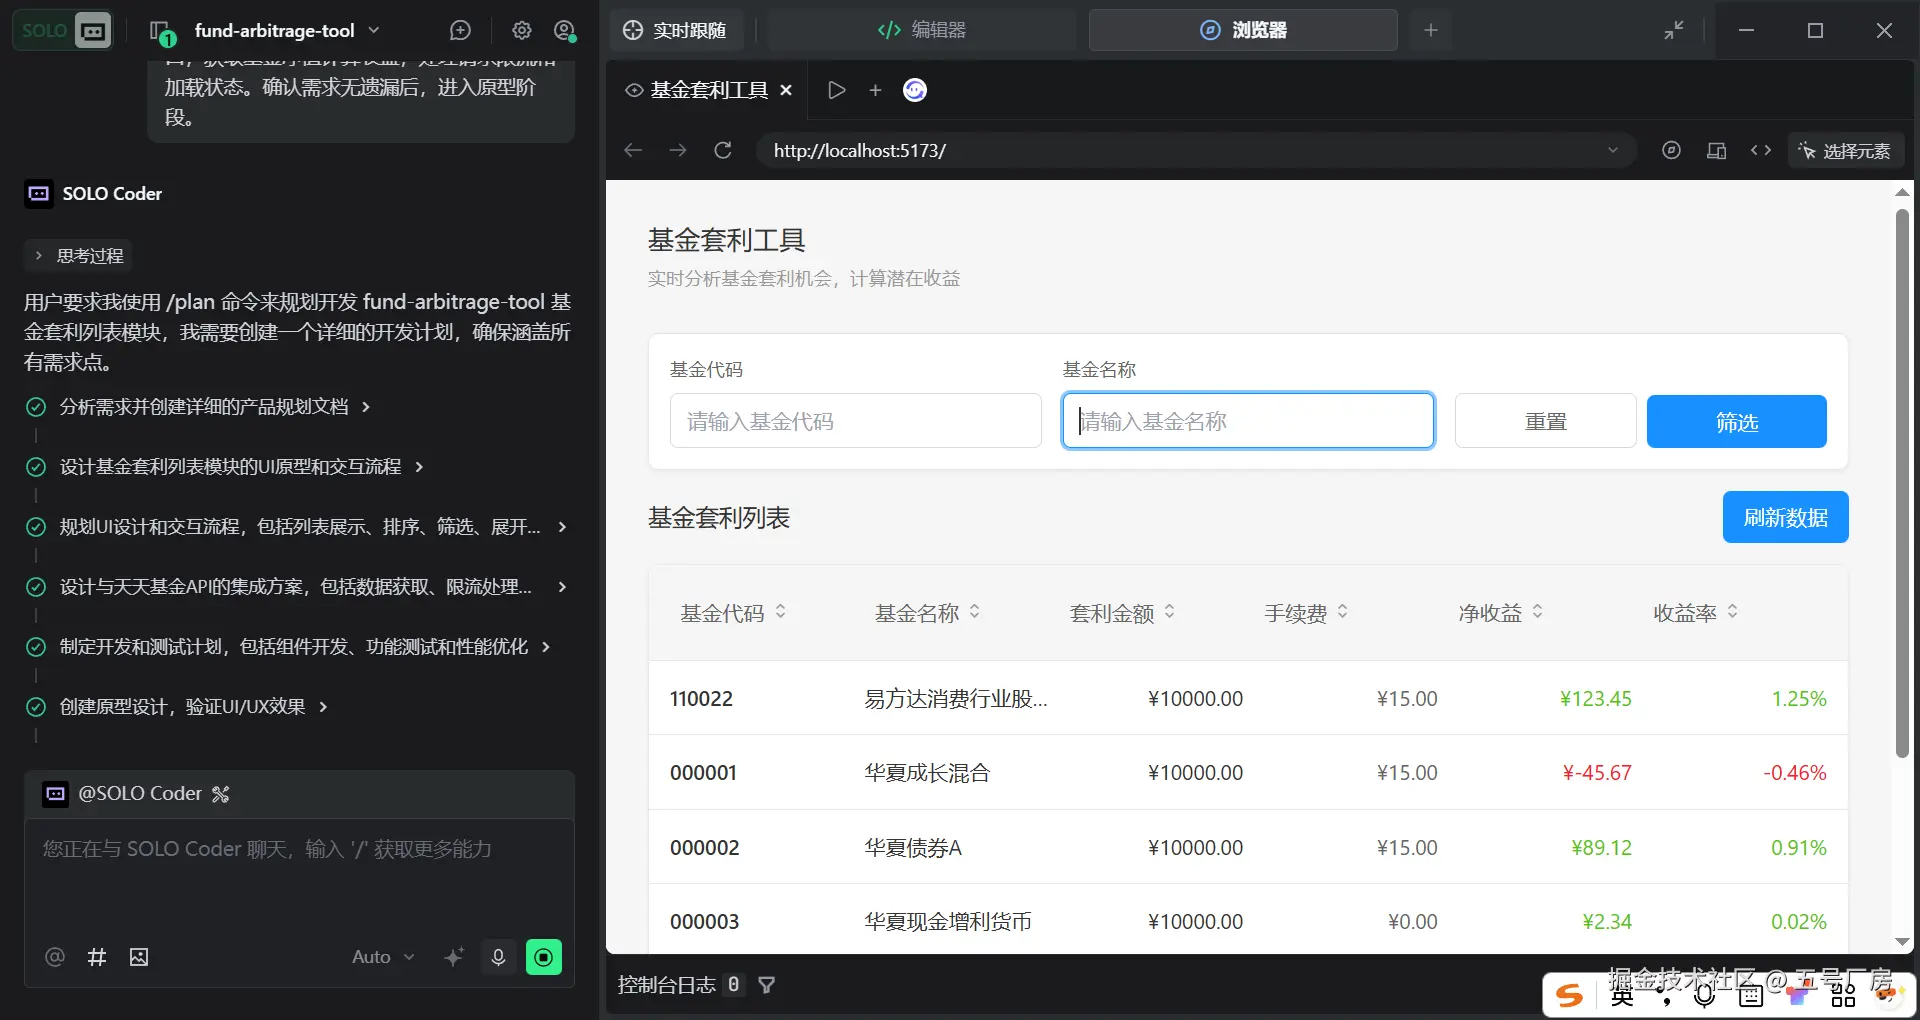The height and width of the screenshot is (1020, 1920).
Task: Click the attach image icon
Action: coord(139,957)
